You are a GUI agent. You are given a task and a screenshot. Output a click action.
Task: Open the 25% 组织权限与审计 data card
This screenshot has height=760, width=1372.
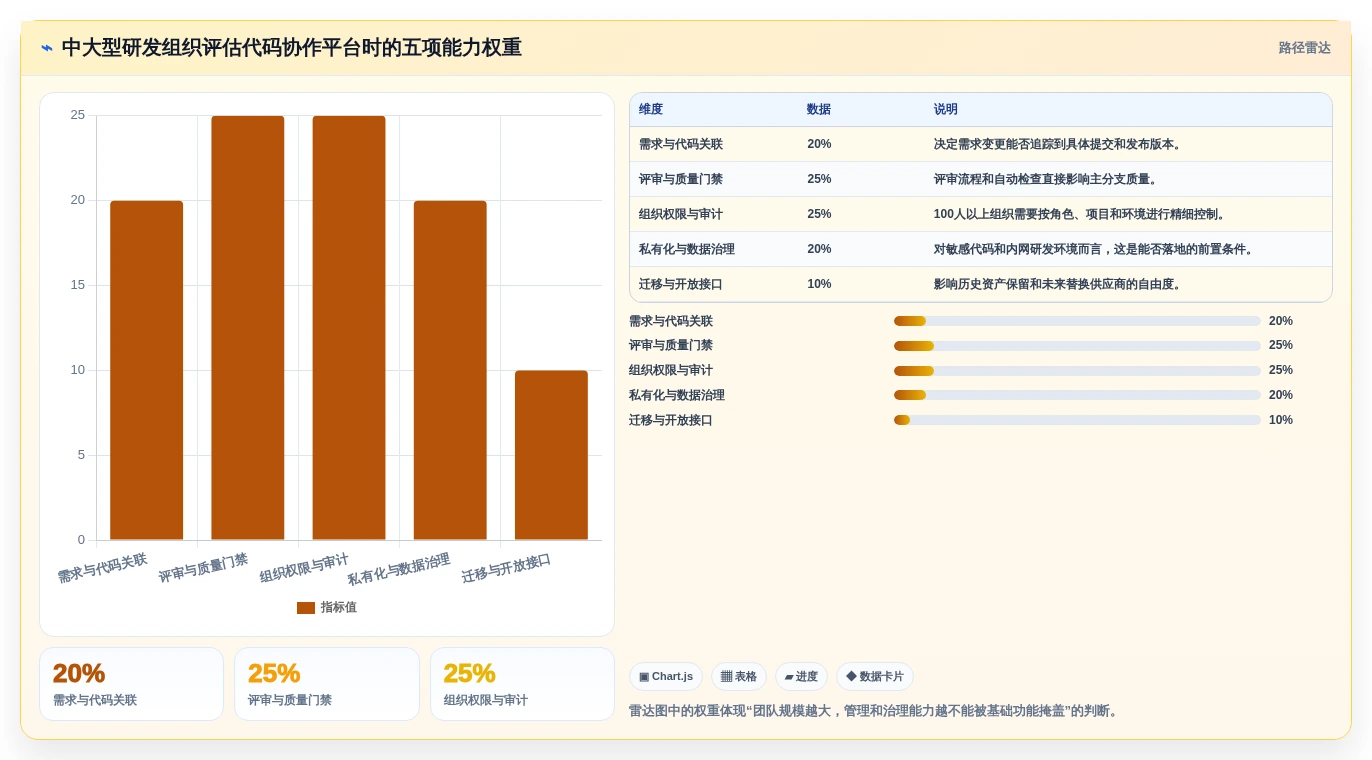point(522,684)
